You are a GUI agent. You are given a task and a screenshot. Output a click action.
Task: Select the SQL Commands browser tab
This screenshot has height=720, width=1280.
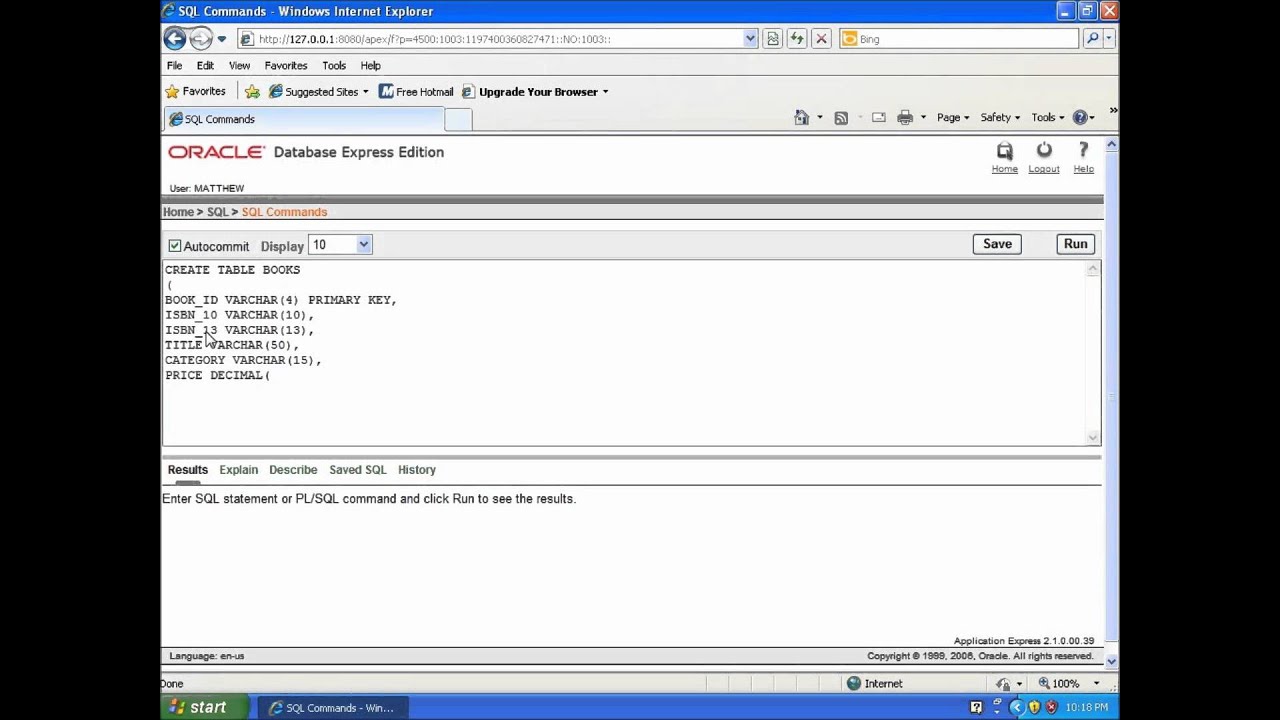pyautogui.click(x=303, y=119)
